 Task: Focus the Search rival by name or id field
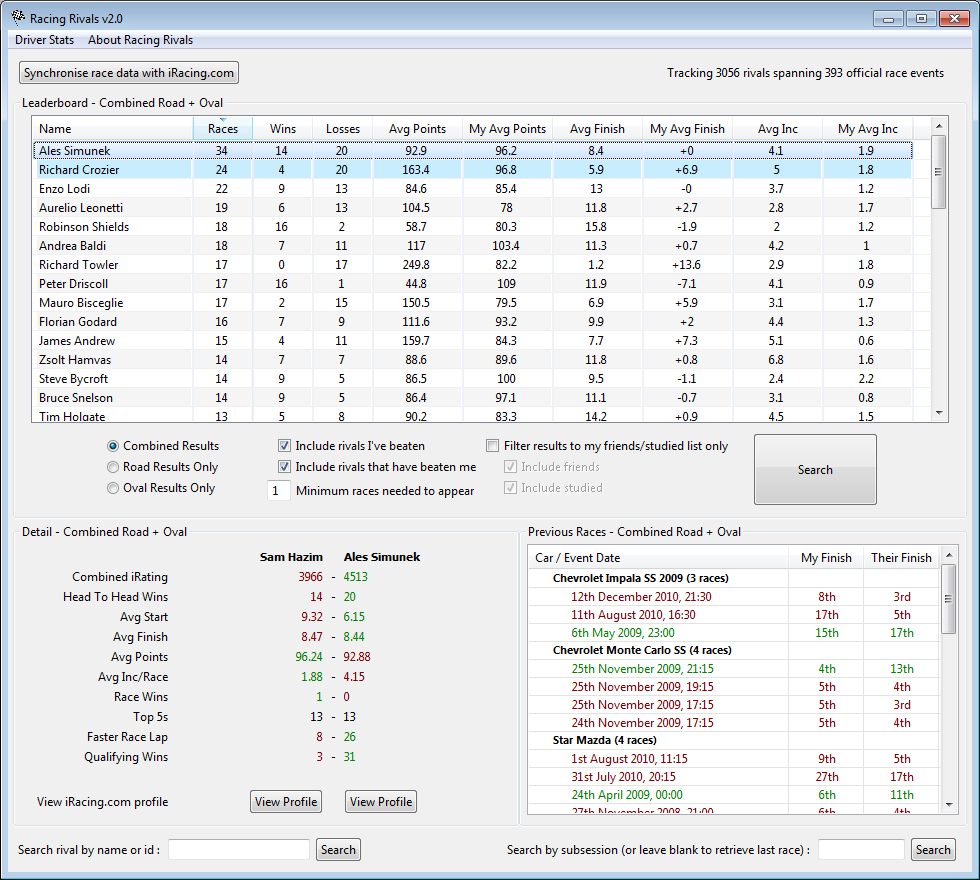click(x=239, y=850)
